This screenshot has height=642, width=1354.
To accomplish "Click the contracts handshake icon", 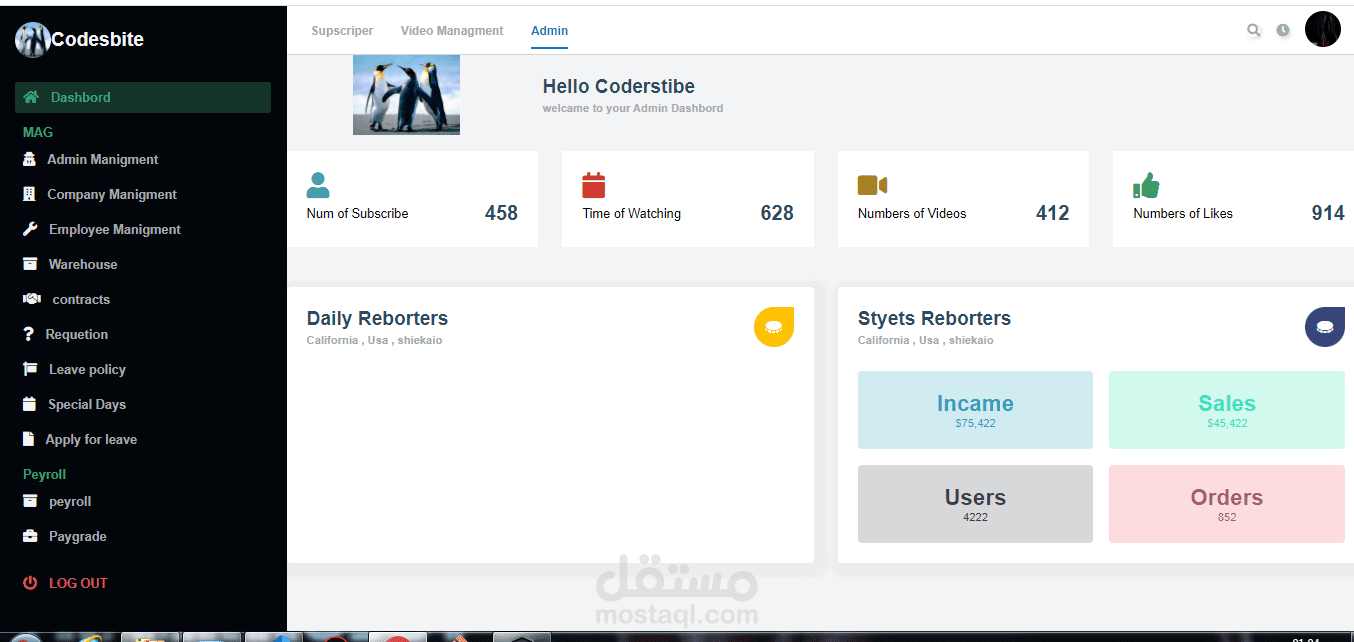I will 32,298.
